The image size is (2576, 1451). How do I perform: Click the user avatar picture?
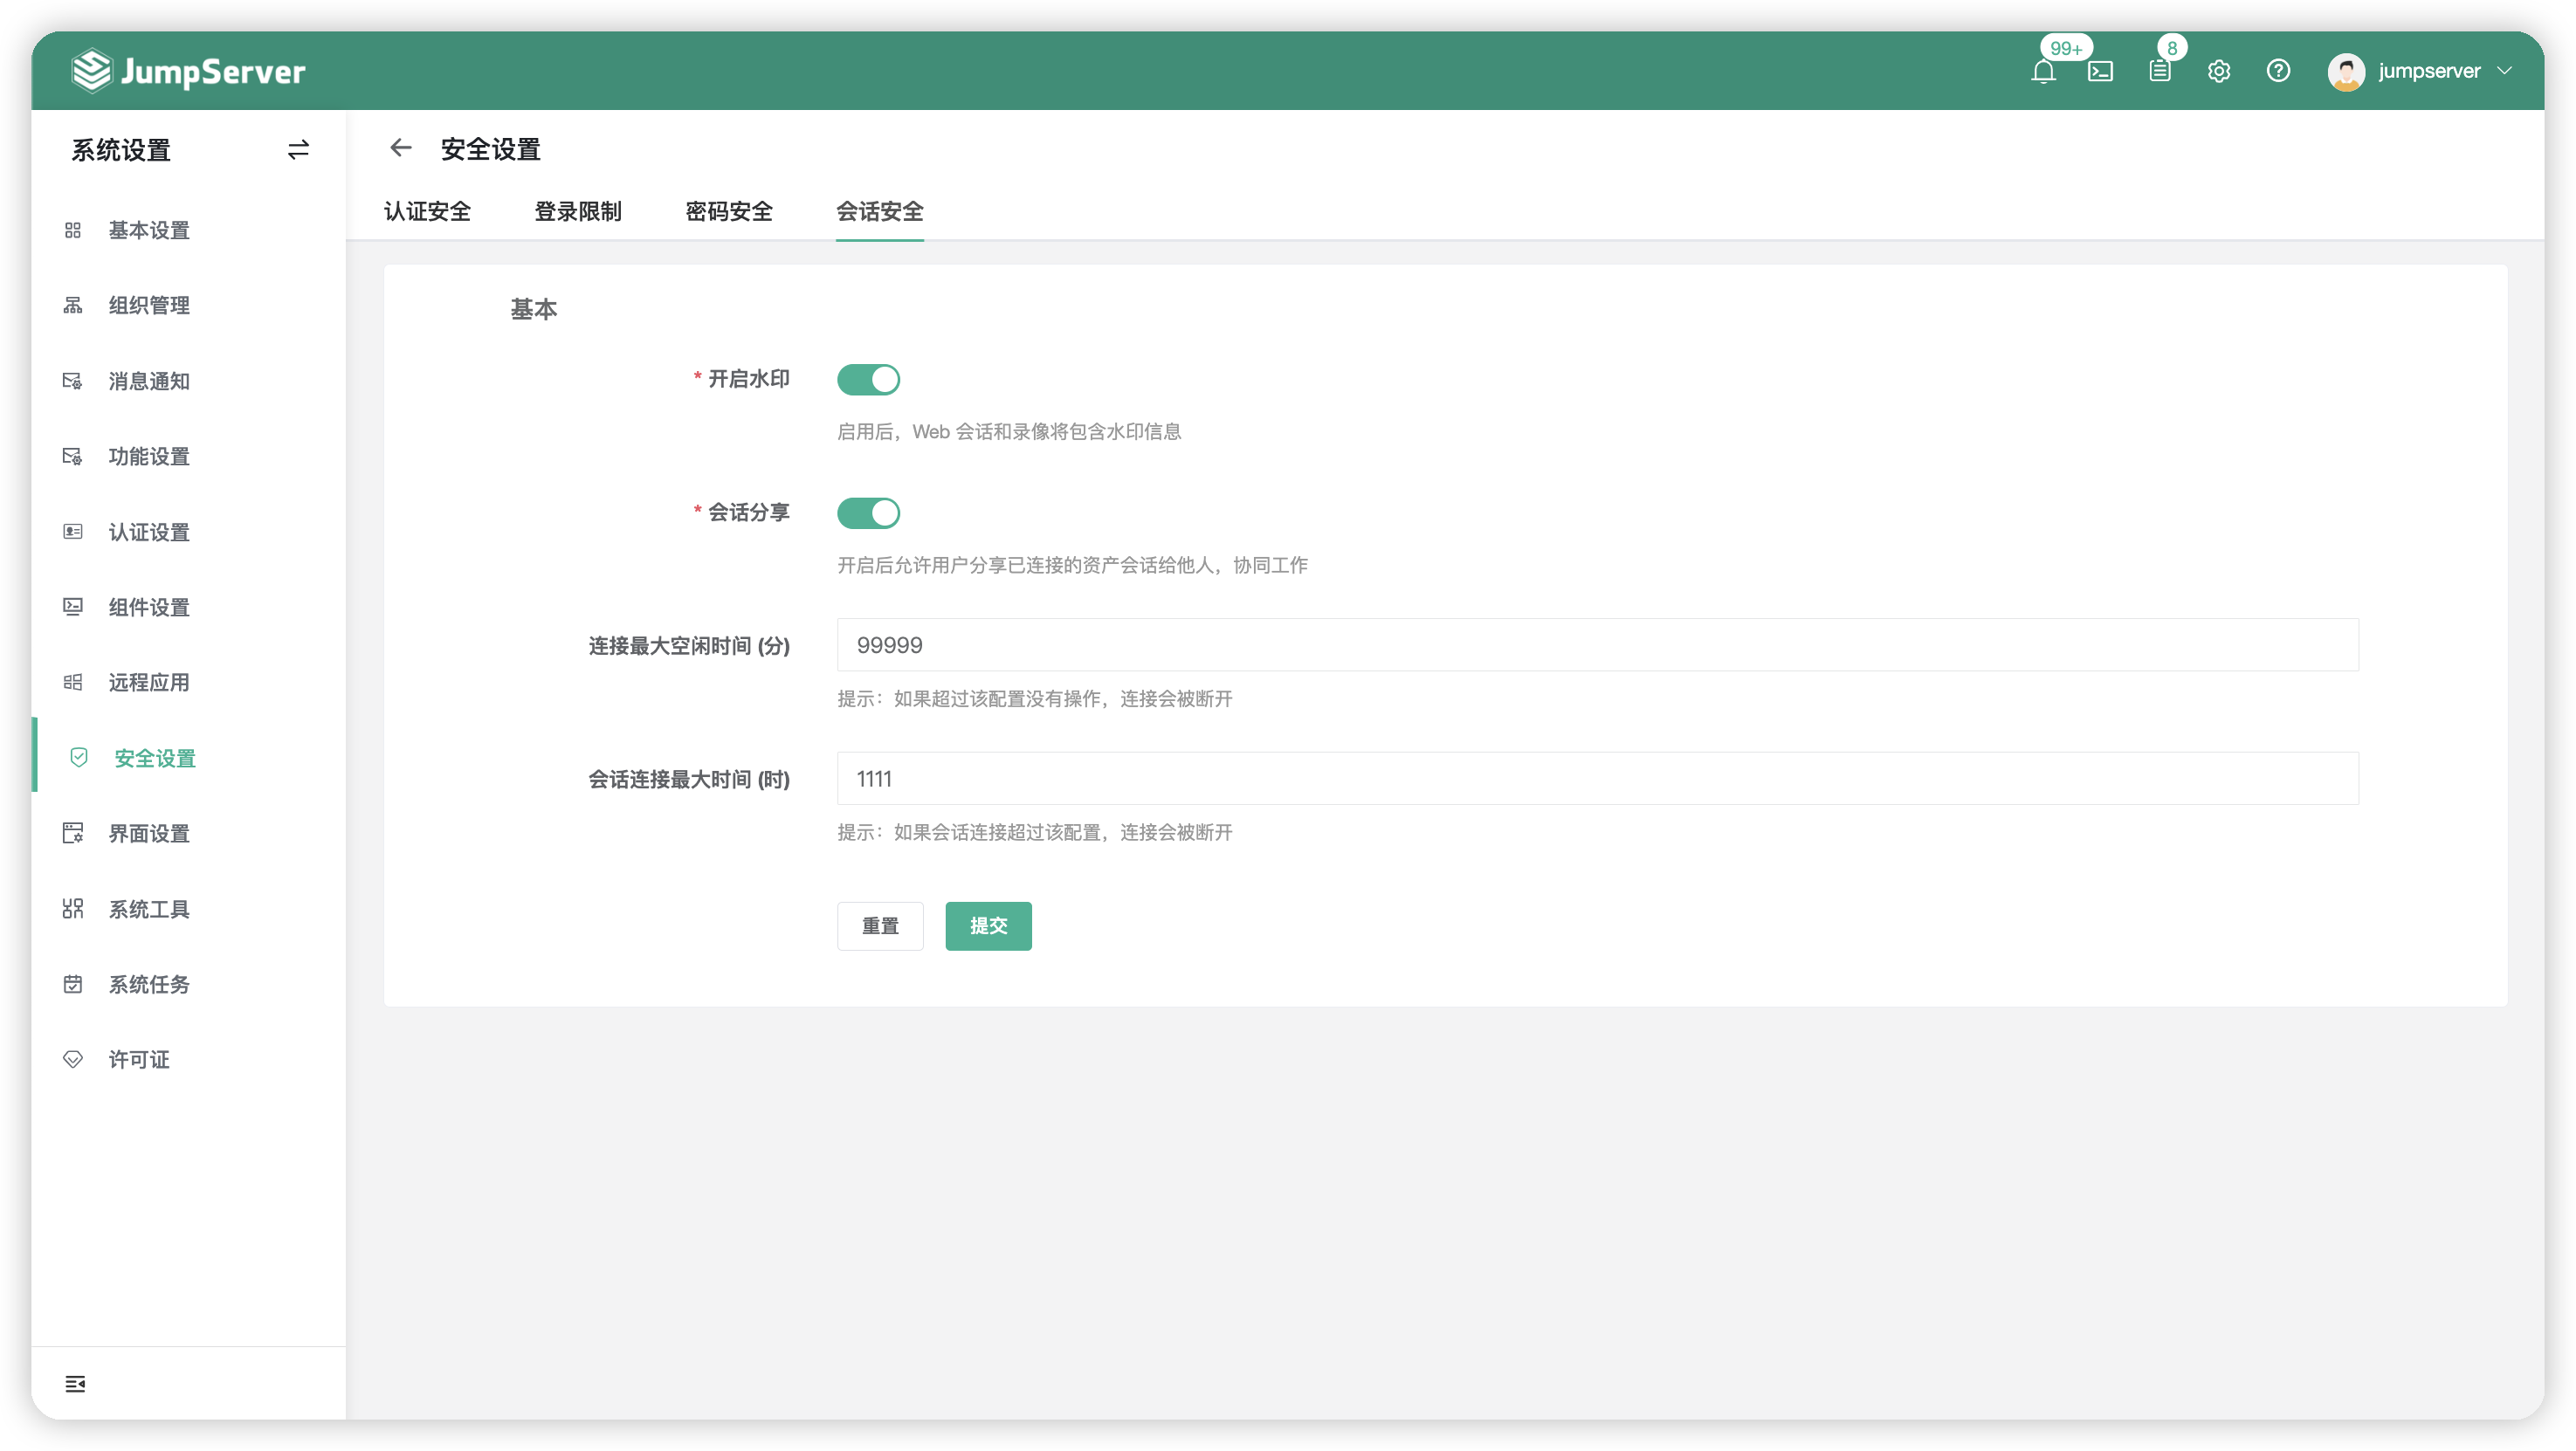(2346, 71)
